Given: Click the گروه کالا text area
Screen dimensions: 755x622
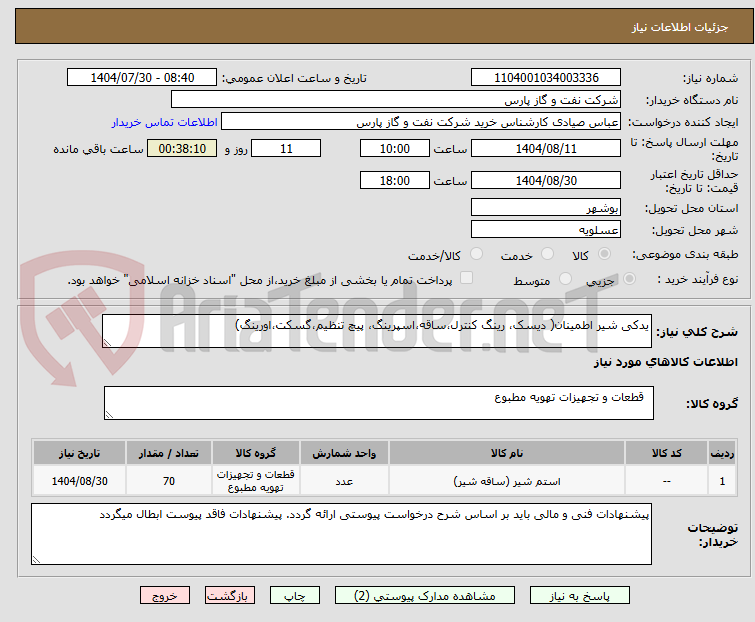Looking at the screenshot, I should 378,403.
